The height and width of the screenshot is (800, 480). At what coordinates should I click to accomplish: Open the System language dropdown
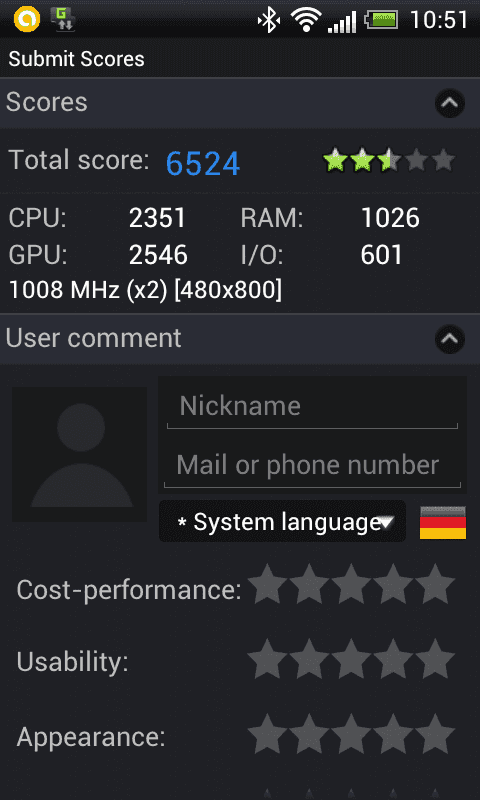pyautogui.click(x=283, y=521)
